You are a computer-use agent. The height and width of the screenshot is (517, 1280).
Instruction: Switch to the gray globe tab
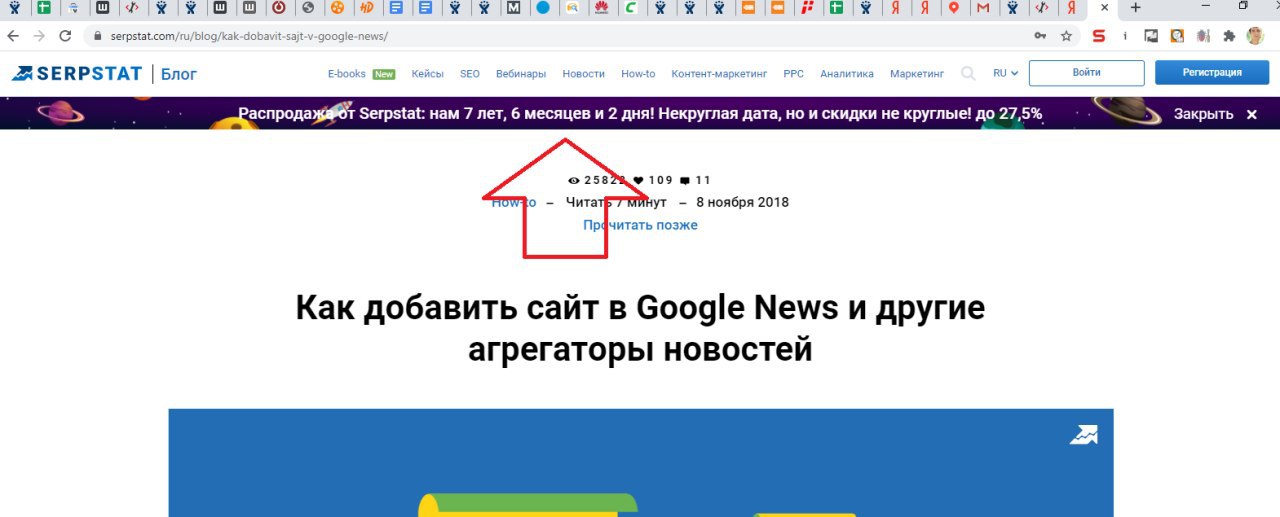coord(307,8)
